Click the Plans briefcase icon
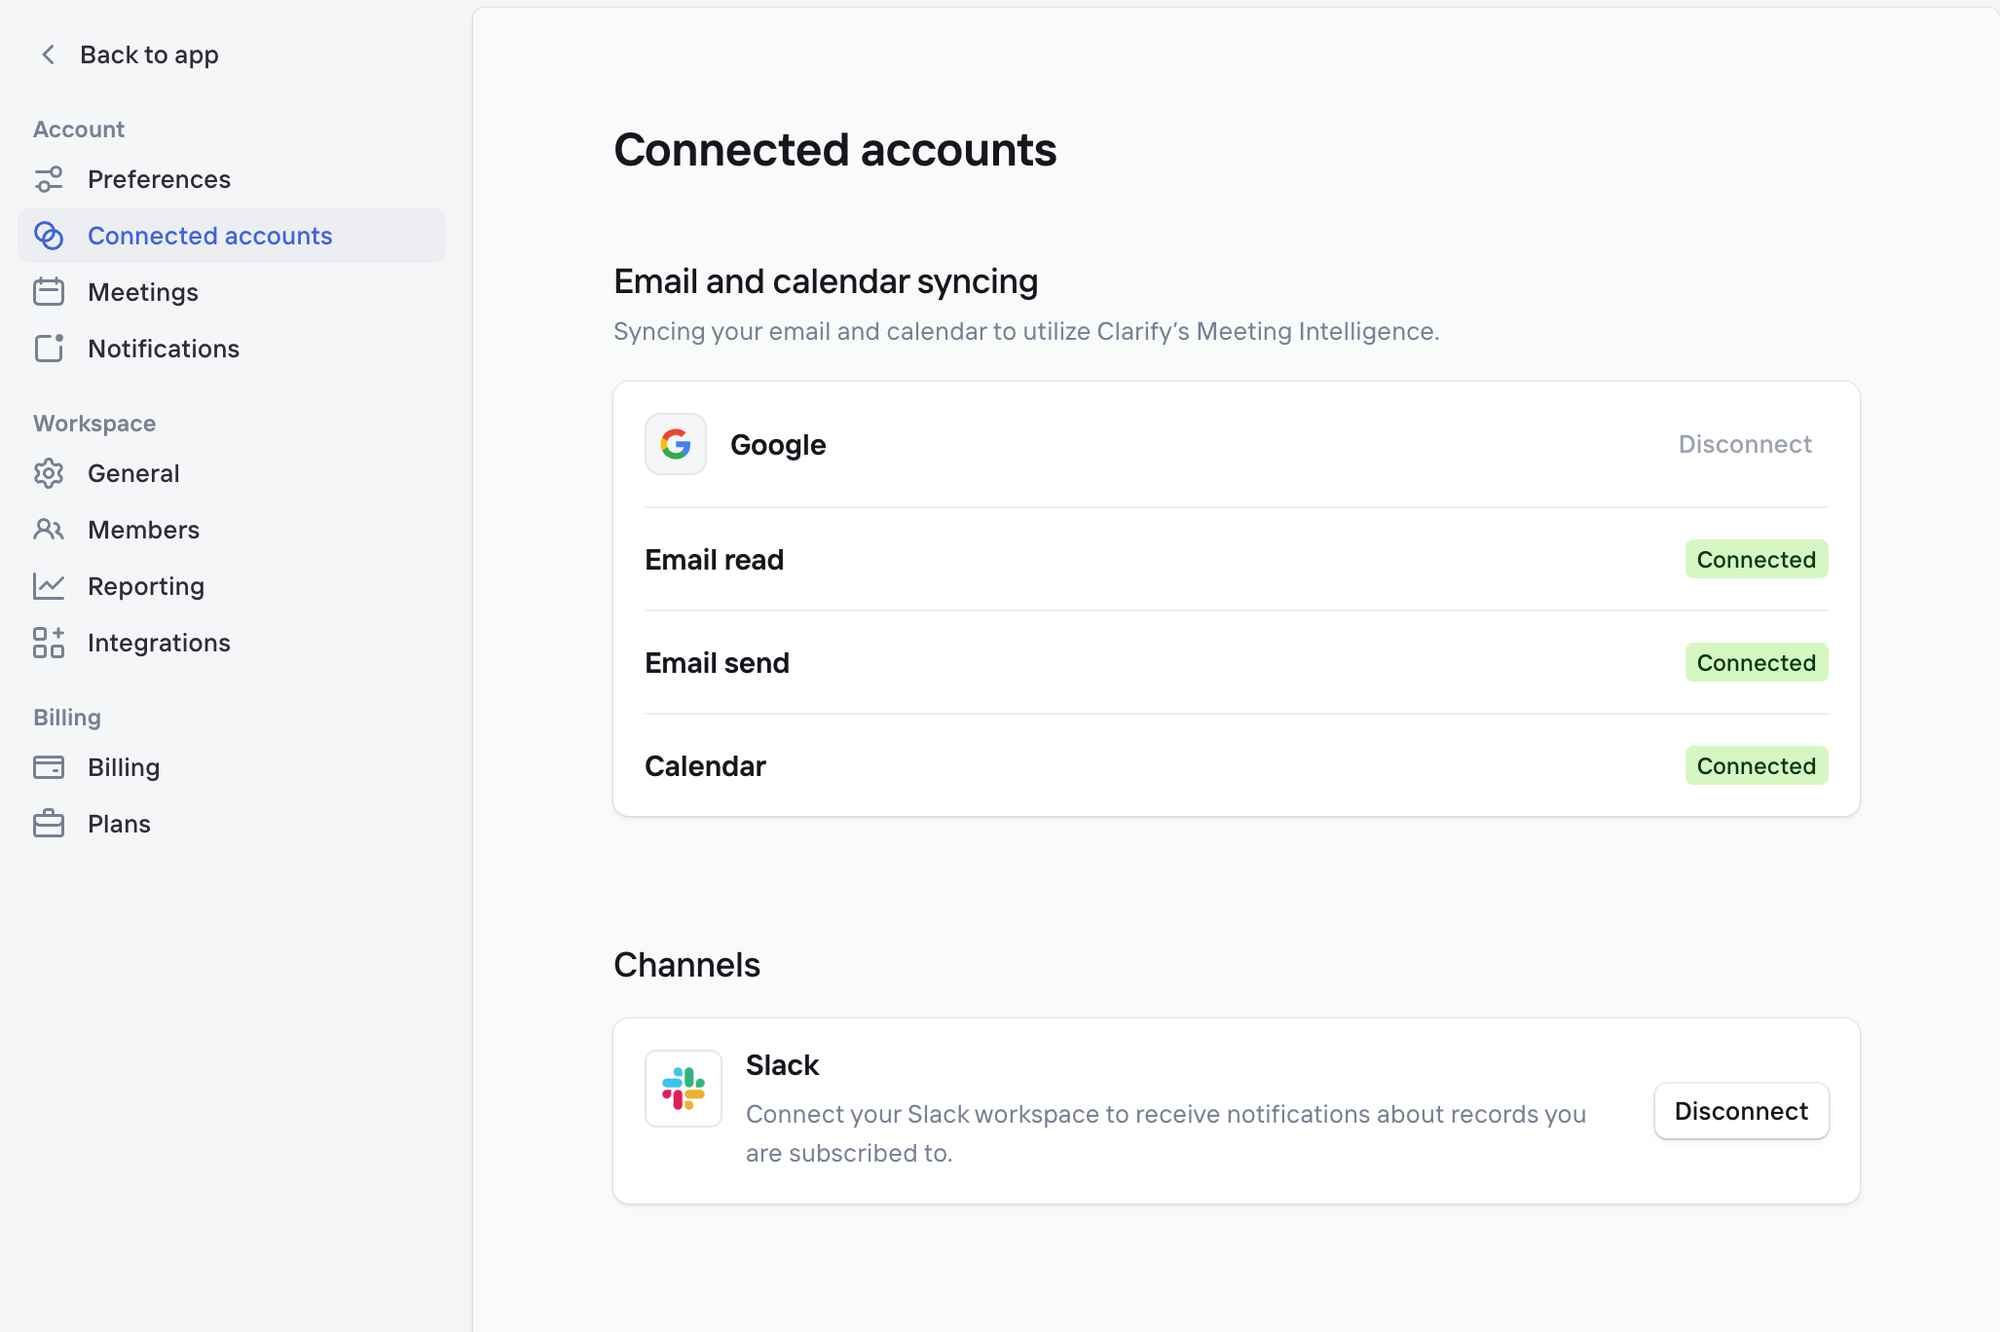 point(48,824)
